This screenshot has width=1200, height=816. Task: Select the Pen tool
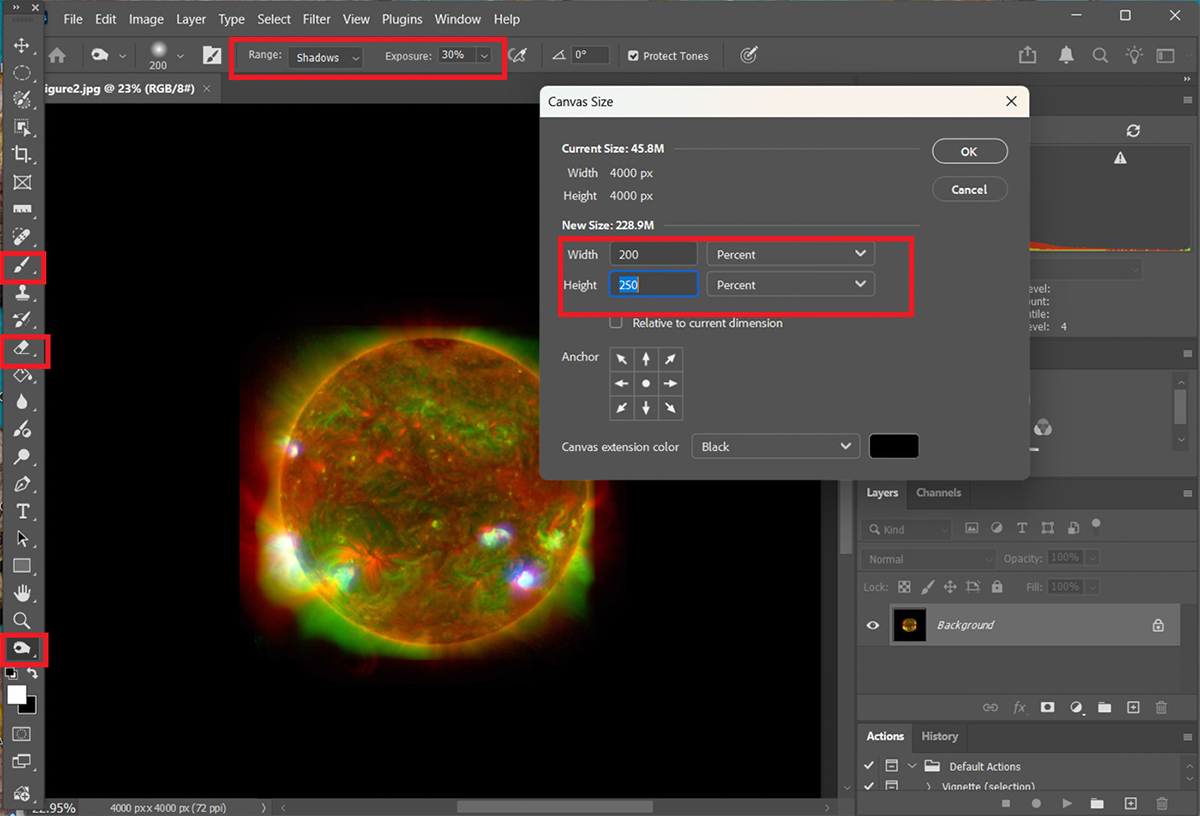pyautogui.click(x=22, y=484)
